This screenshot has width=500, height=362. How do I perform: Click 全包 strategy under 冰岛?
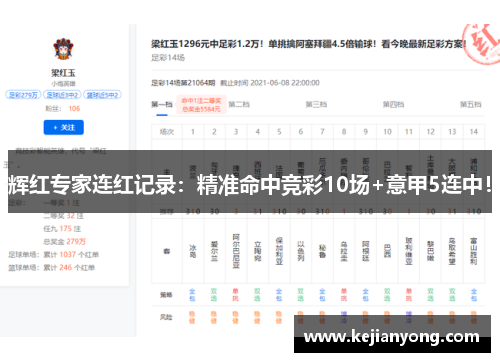click(192, 295)
